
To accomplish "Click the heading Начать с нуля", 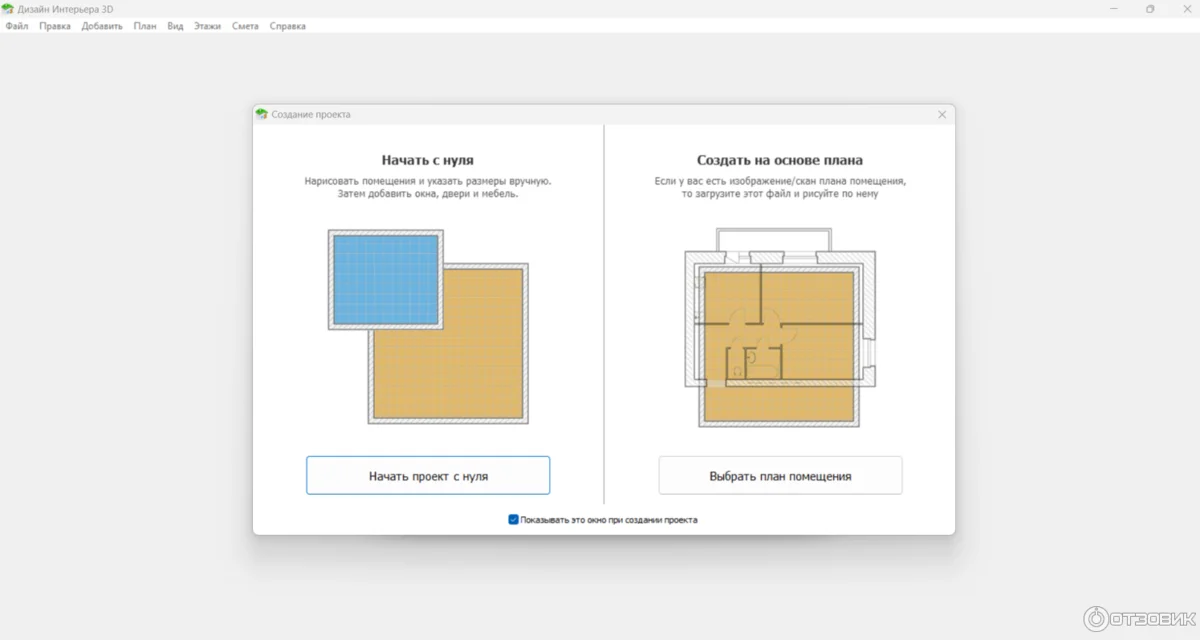I will click(428, 160).
